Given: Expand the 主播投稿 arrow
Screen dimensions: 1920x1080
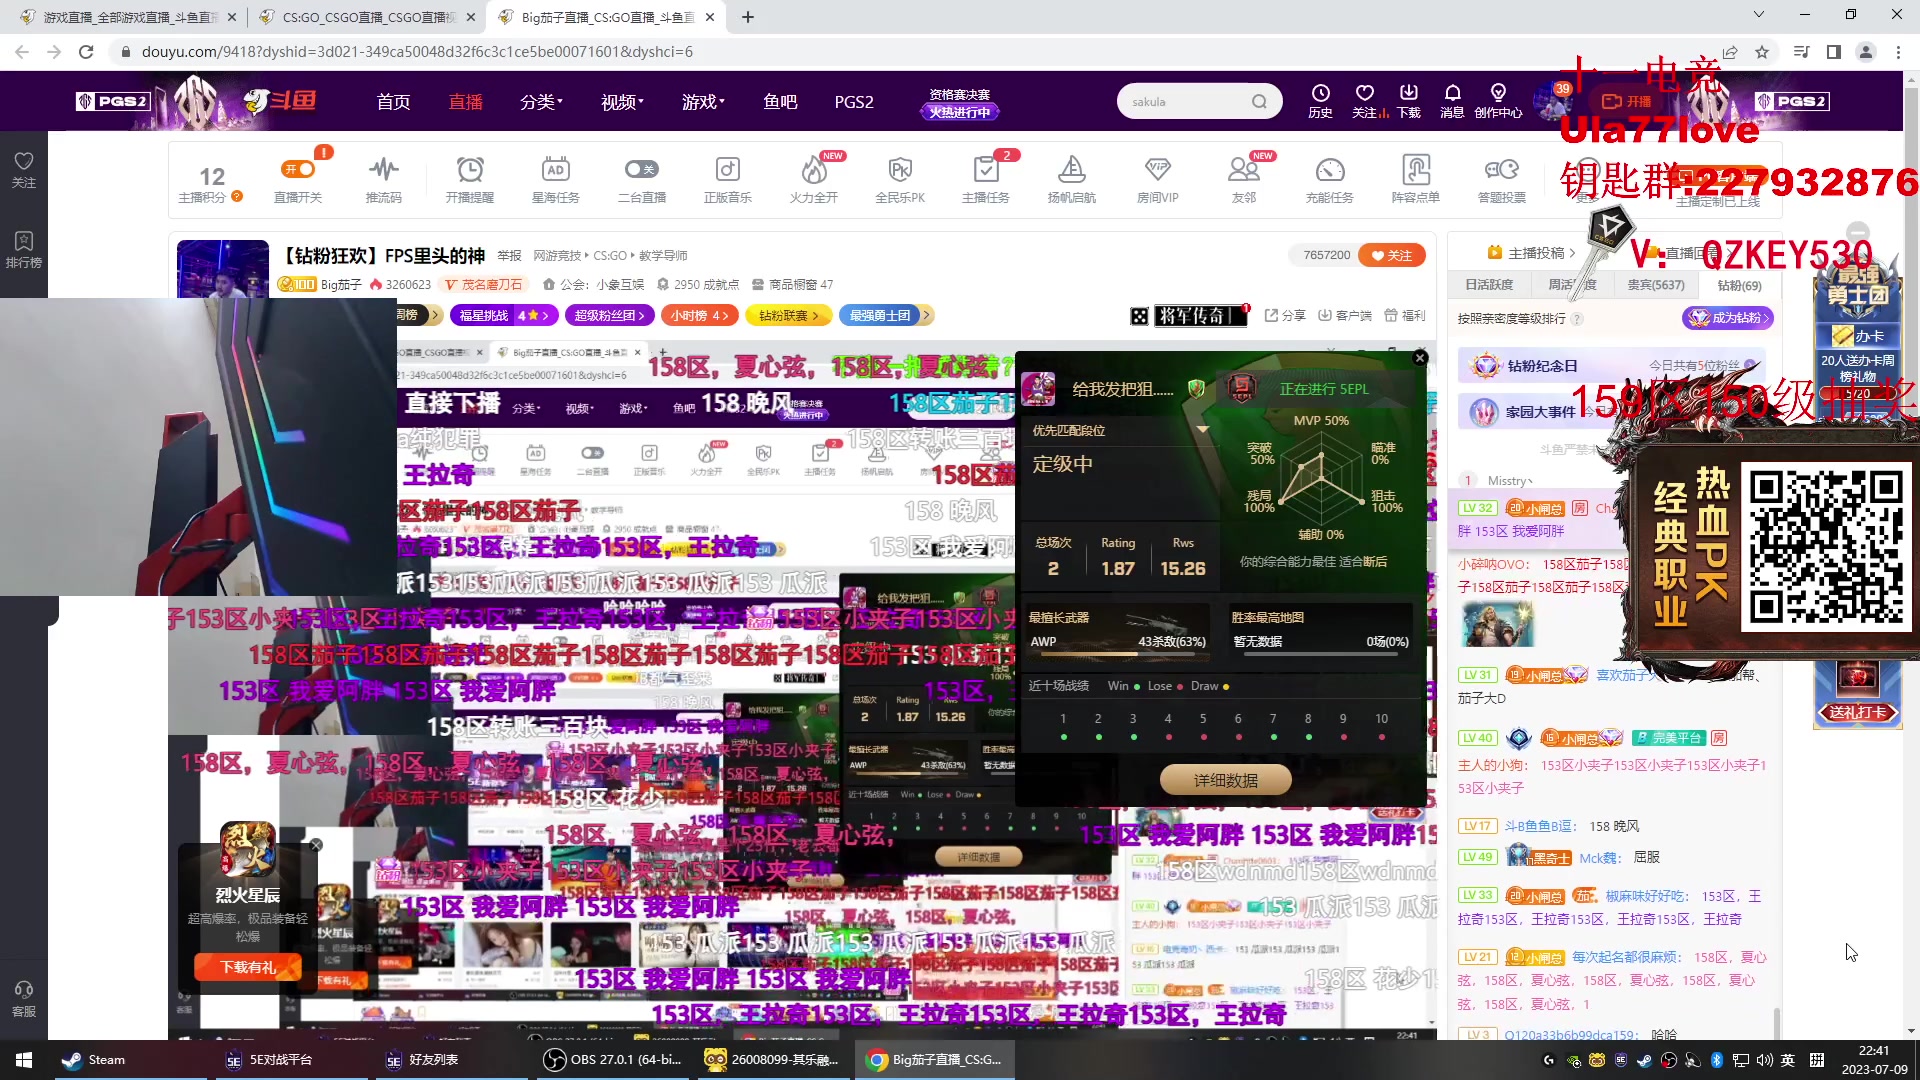Looking at the screenshot, I should point(1572,253).
